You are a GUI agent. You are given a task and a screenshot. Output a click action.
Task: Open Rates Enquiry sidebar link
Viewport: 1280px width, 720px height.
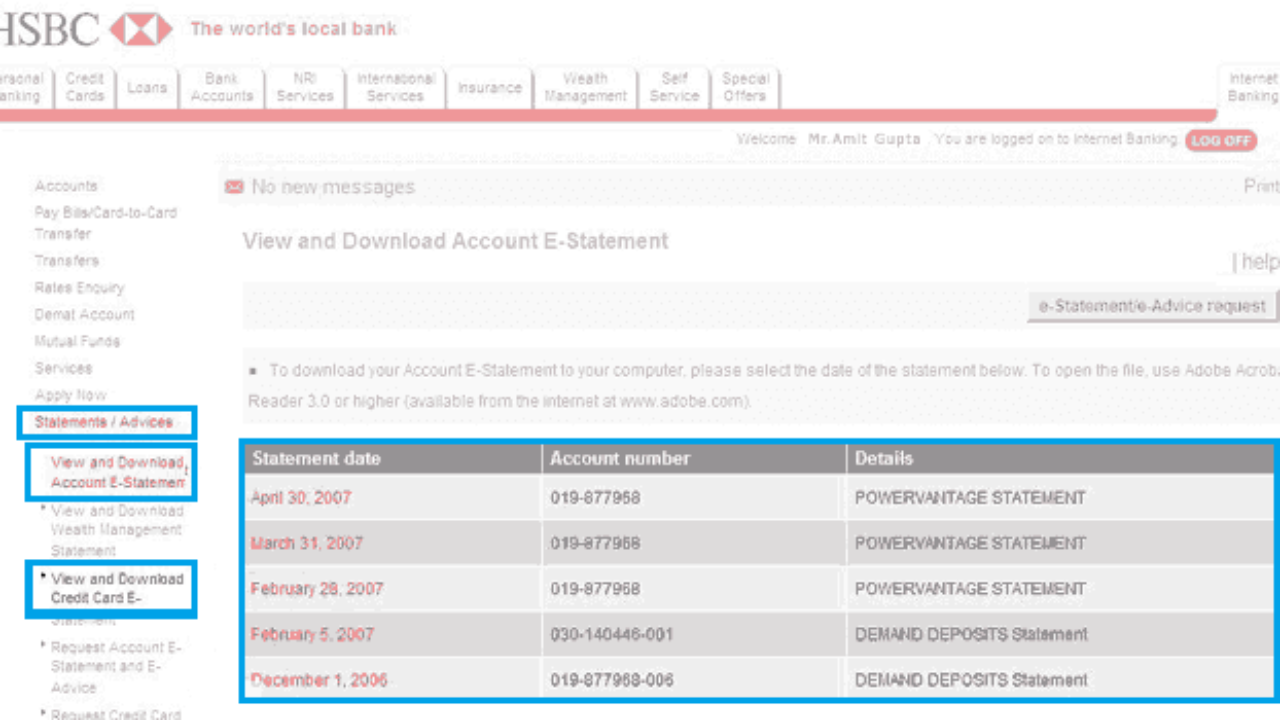[x=79, y=287]
